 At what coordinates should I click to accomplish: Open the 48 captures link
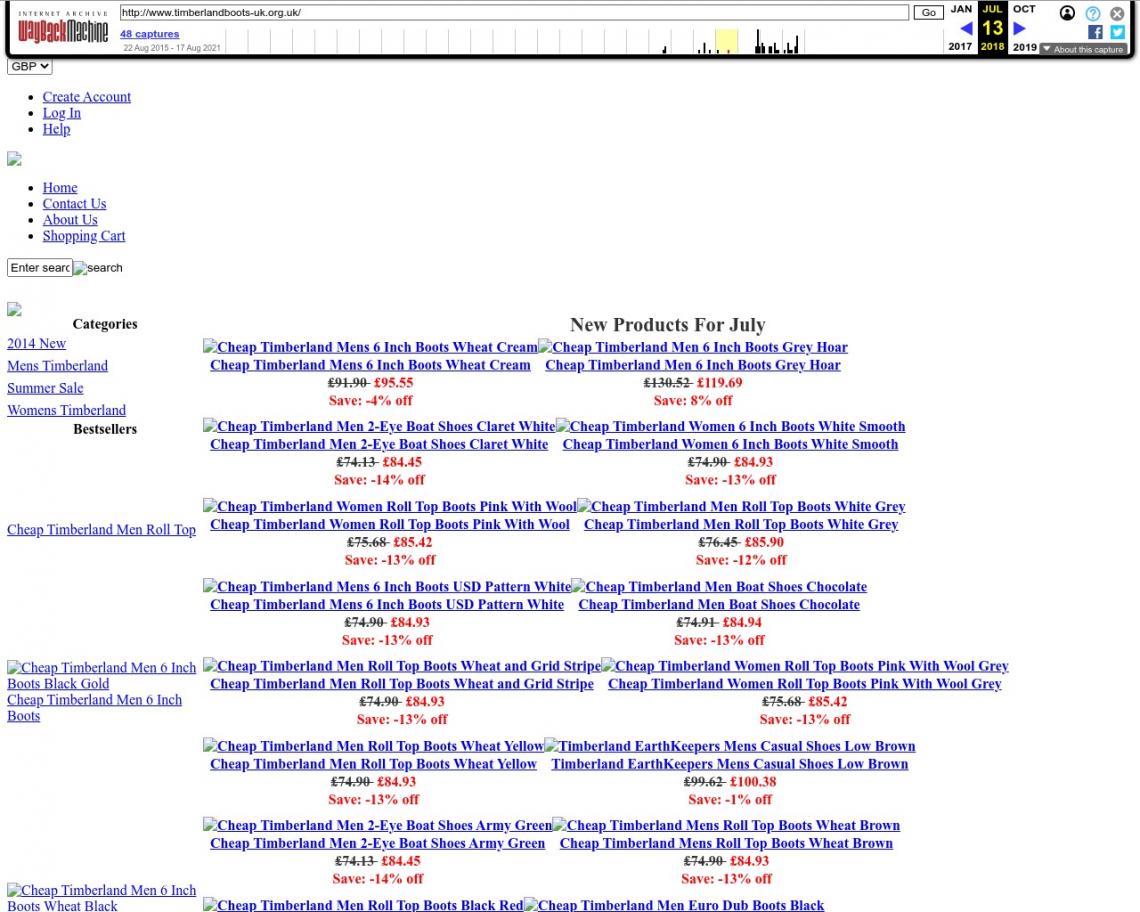[149, 33]
